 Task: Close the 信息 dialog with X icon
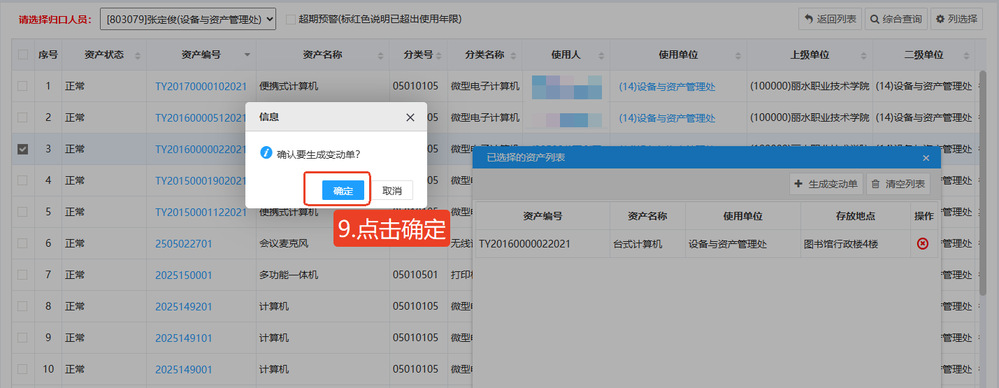click(410, 117)
